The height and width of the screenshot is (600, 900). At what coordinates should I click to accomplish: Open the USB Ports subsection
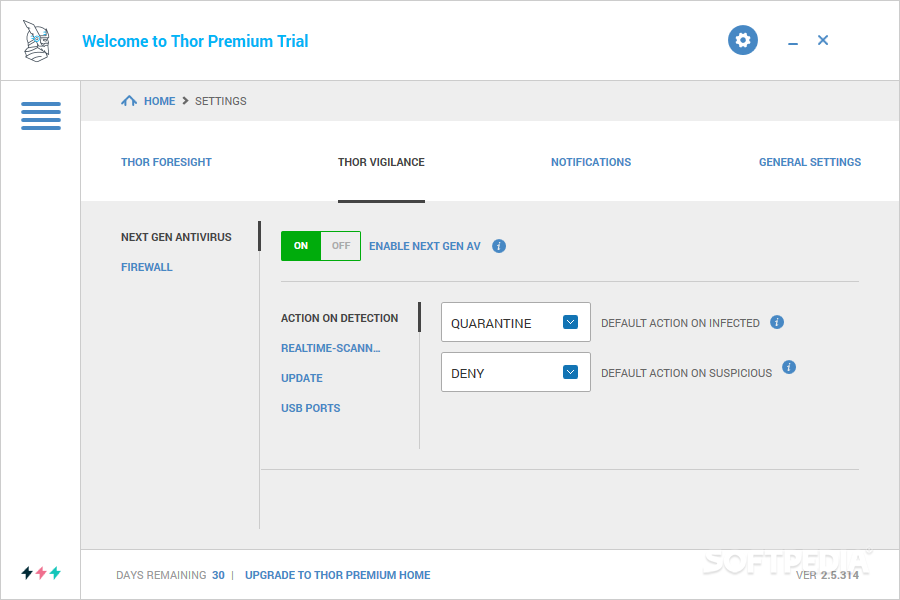pos(311,408)
